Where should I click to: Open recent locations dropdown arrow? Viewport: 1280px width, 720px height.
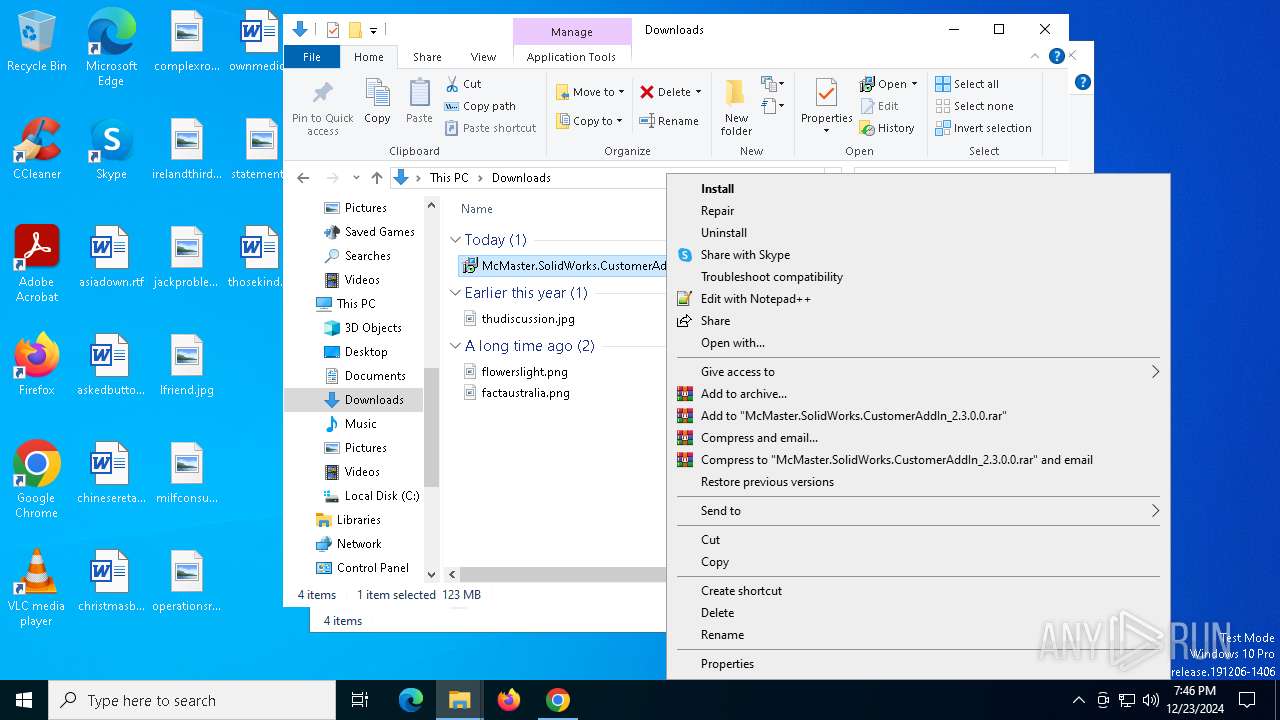tap(356, 178)
